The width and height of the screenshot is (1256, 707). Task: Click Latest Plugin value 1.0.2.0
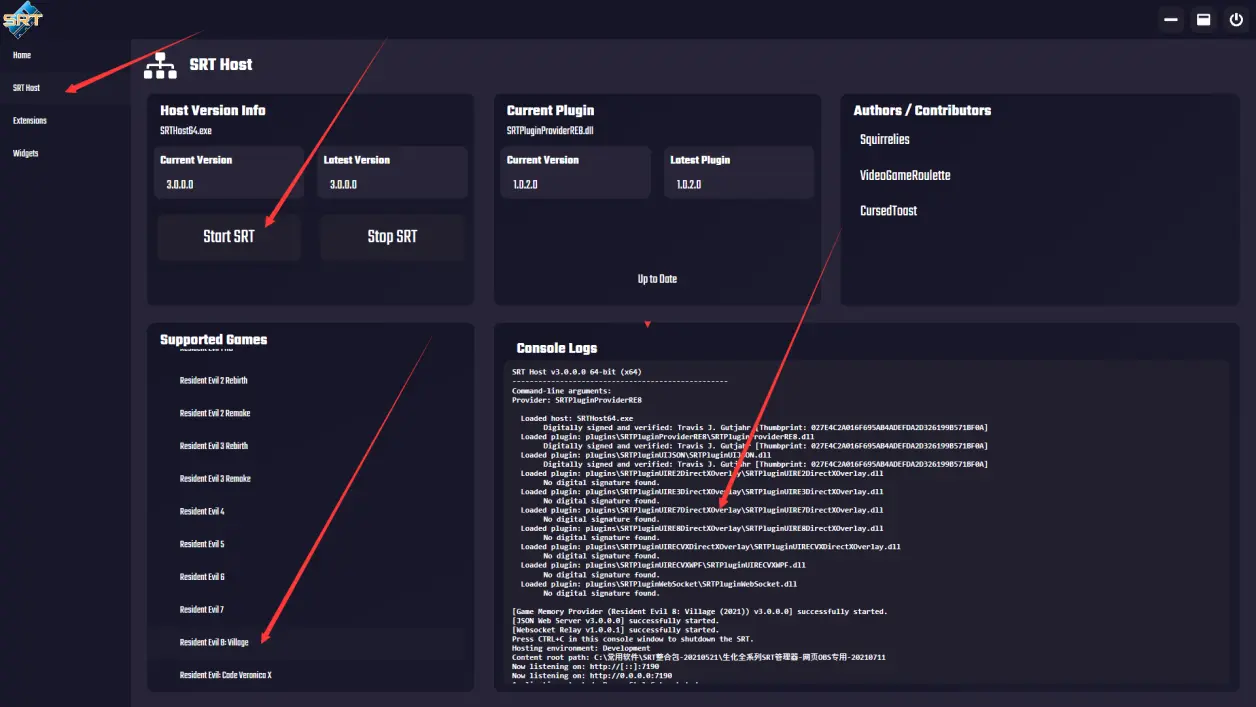point(688,185)
